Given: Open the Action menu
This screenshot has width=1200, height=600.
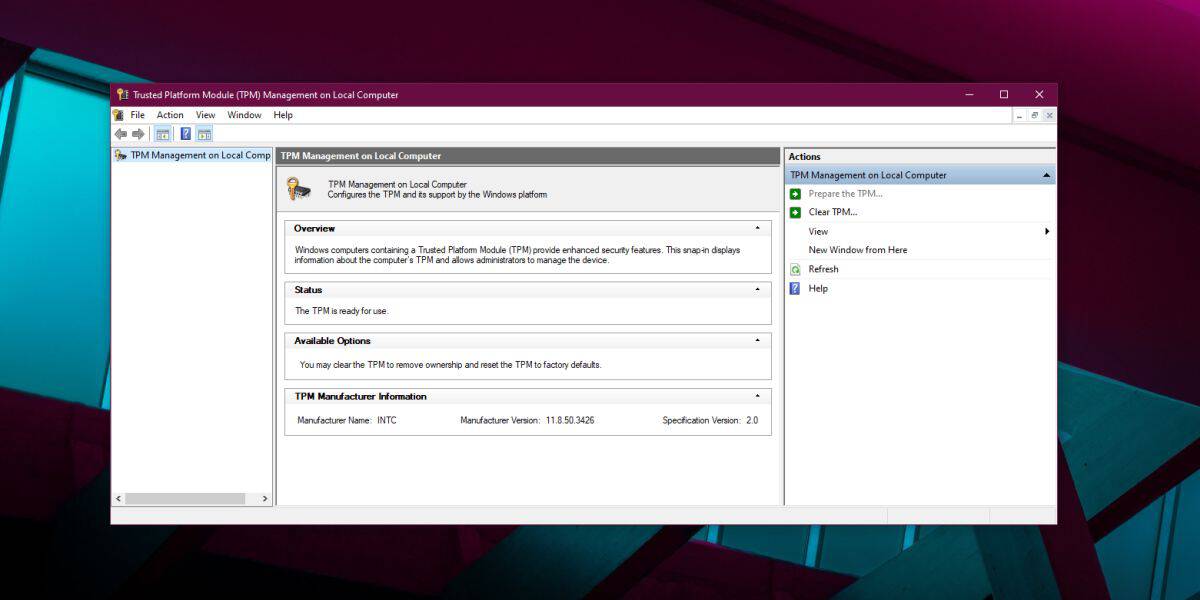Looking at the screenshot, I should tap(170, 115).
